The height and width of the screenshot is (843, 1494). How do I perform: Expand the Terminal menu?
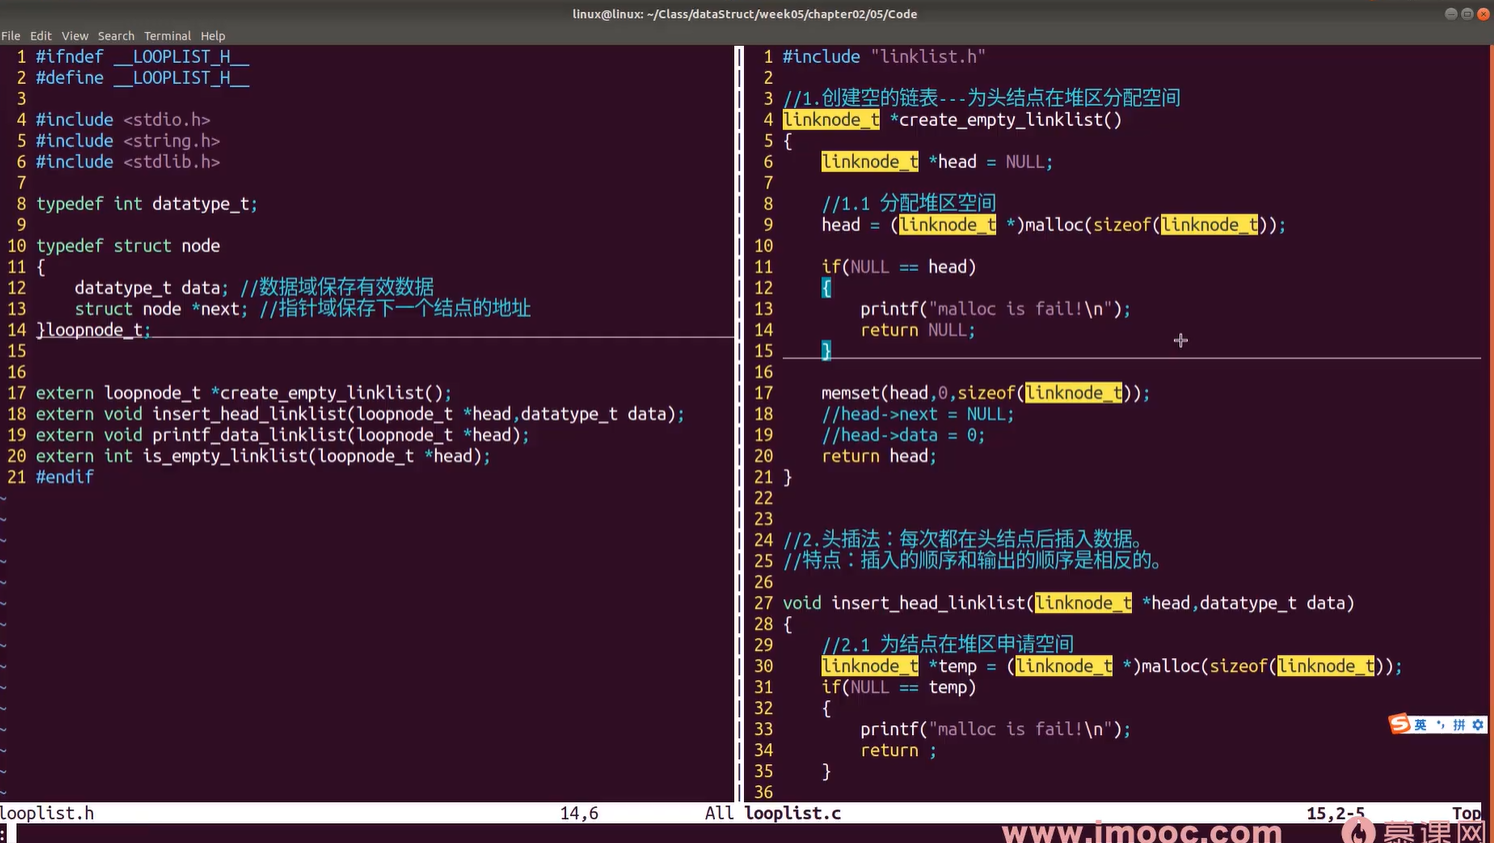[x=167, y=36]
